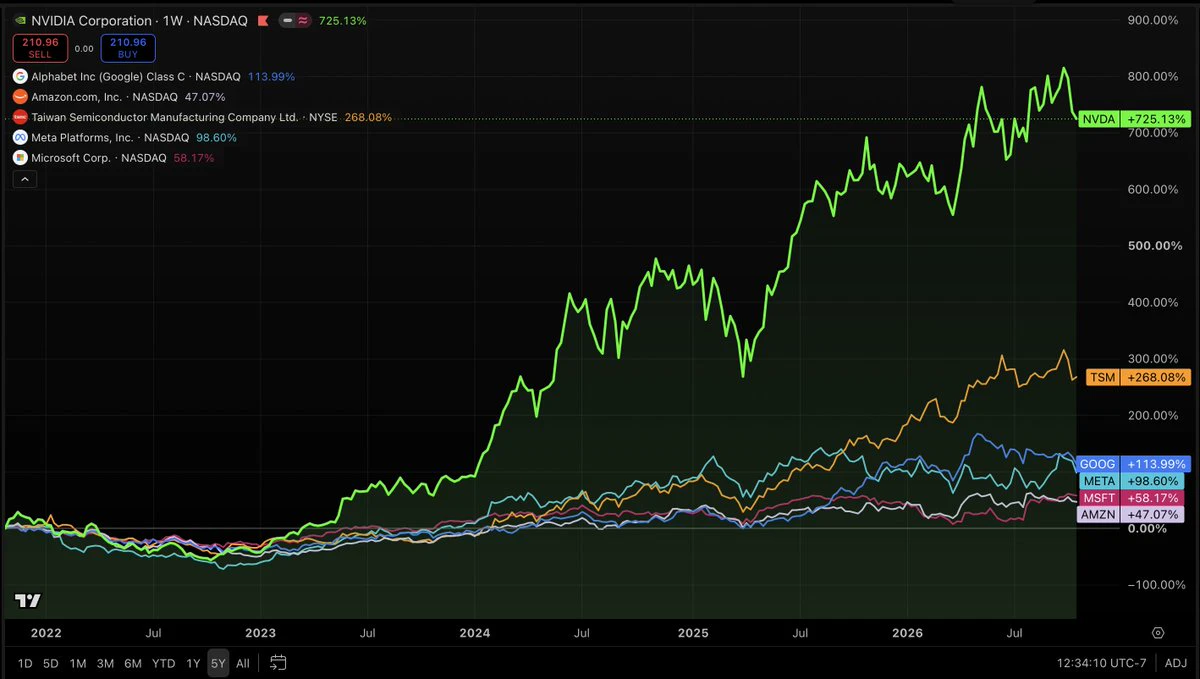Viewport: 1200px width, 679px height.
Task: Click the Meta logo icon in the legend
Action: point(19,137)
